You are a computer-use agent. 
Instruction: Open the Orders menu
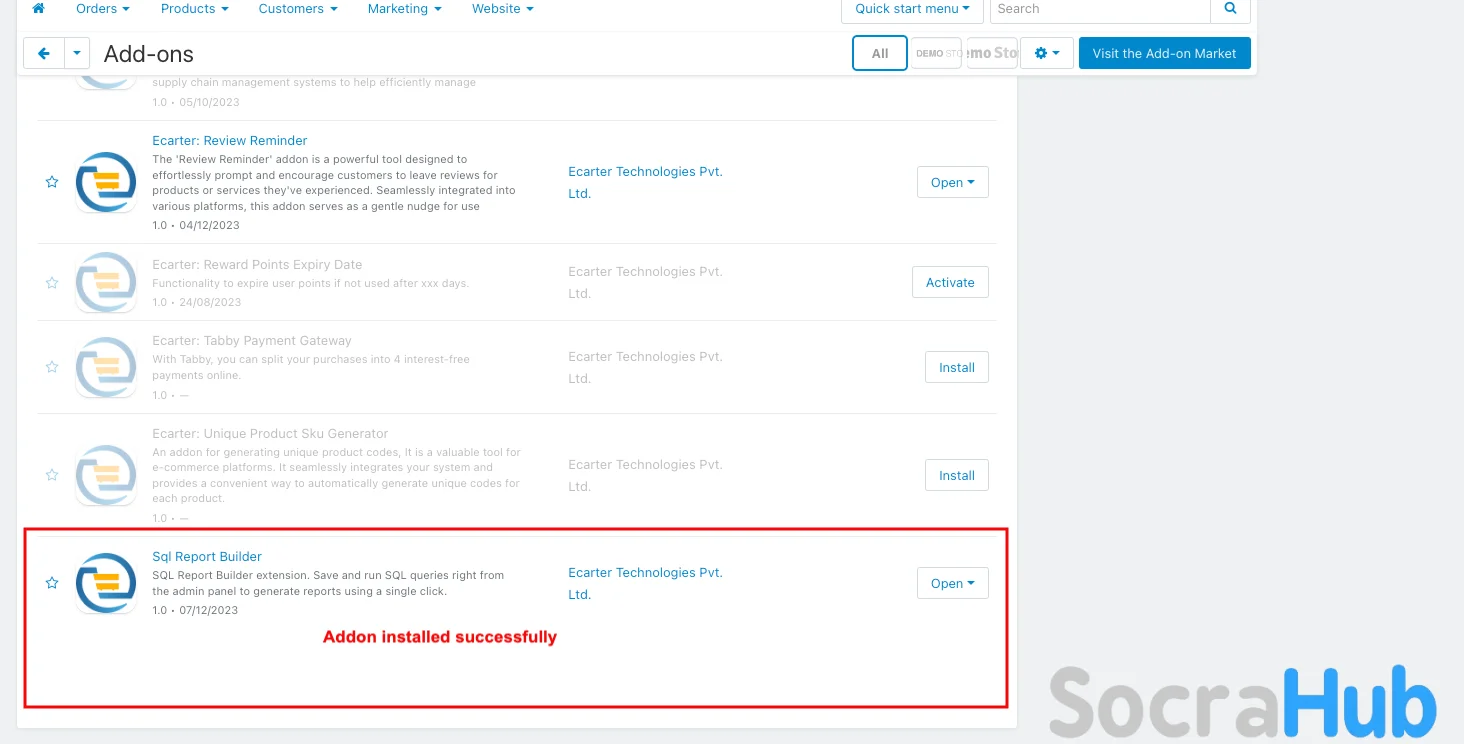[103, 9]
